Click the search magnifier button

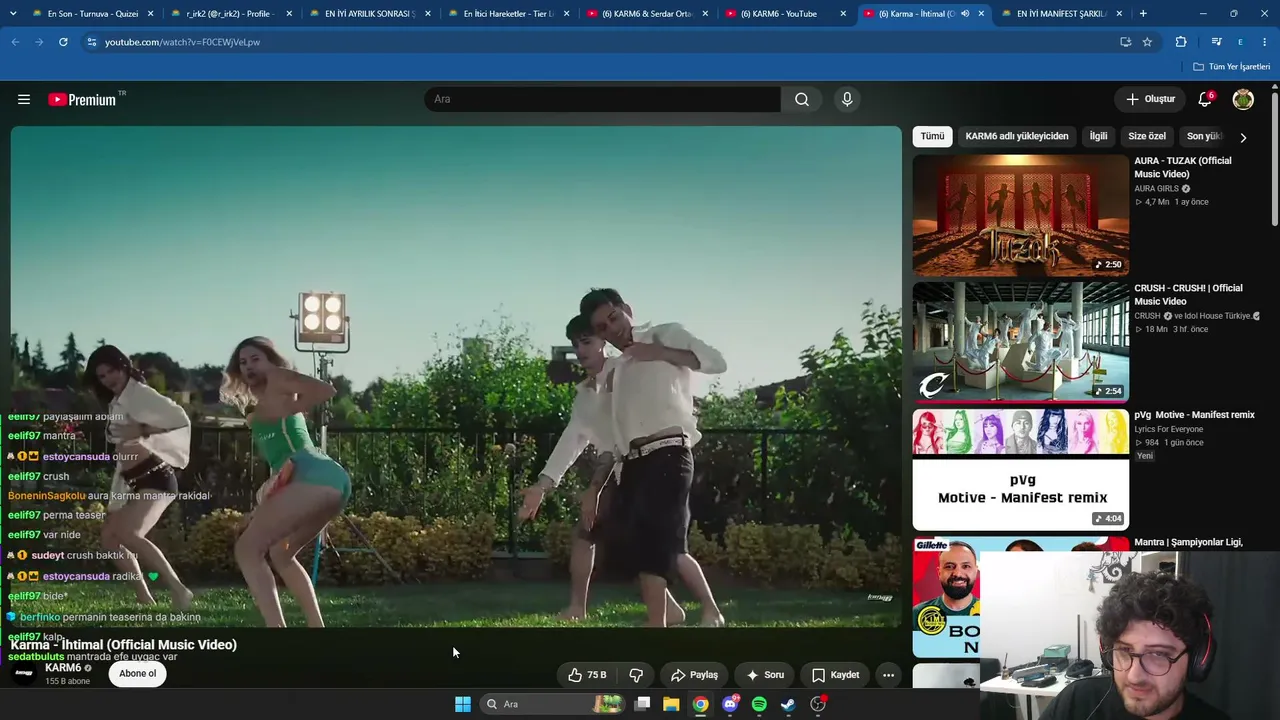[802, 99]
